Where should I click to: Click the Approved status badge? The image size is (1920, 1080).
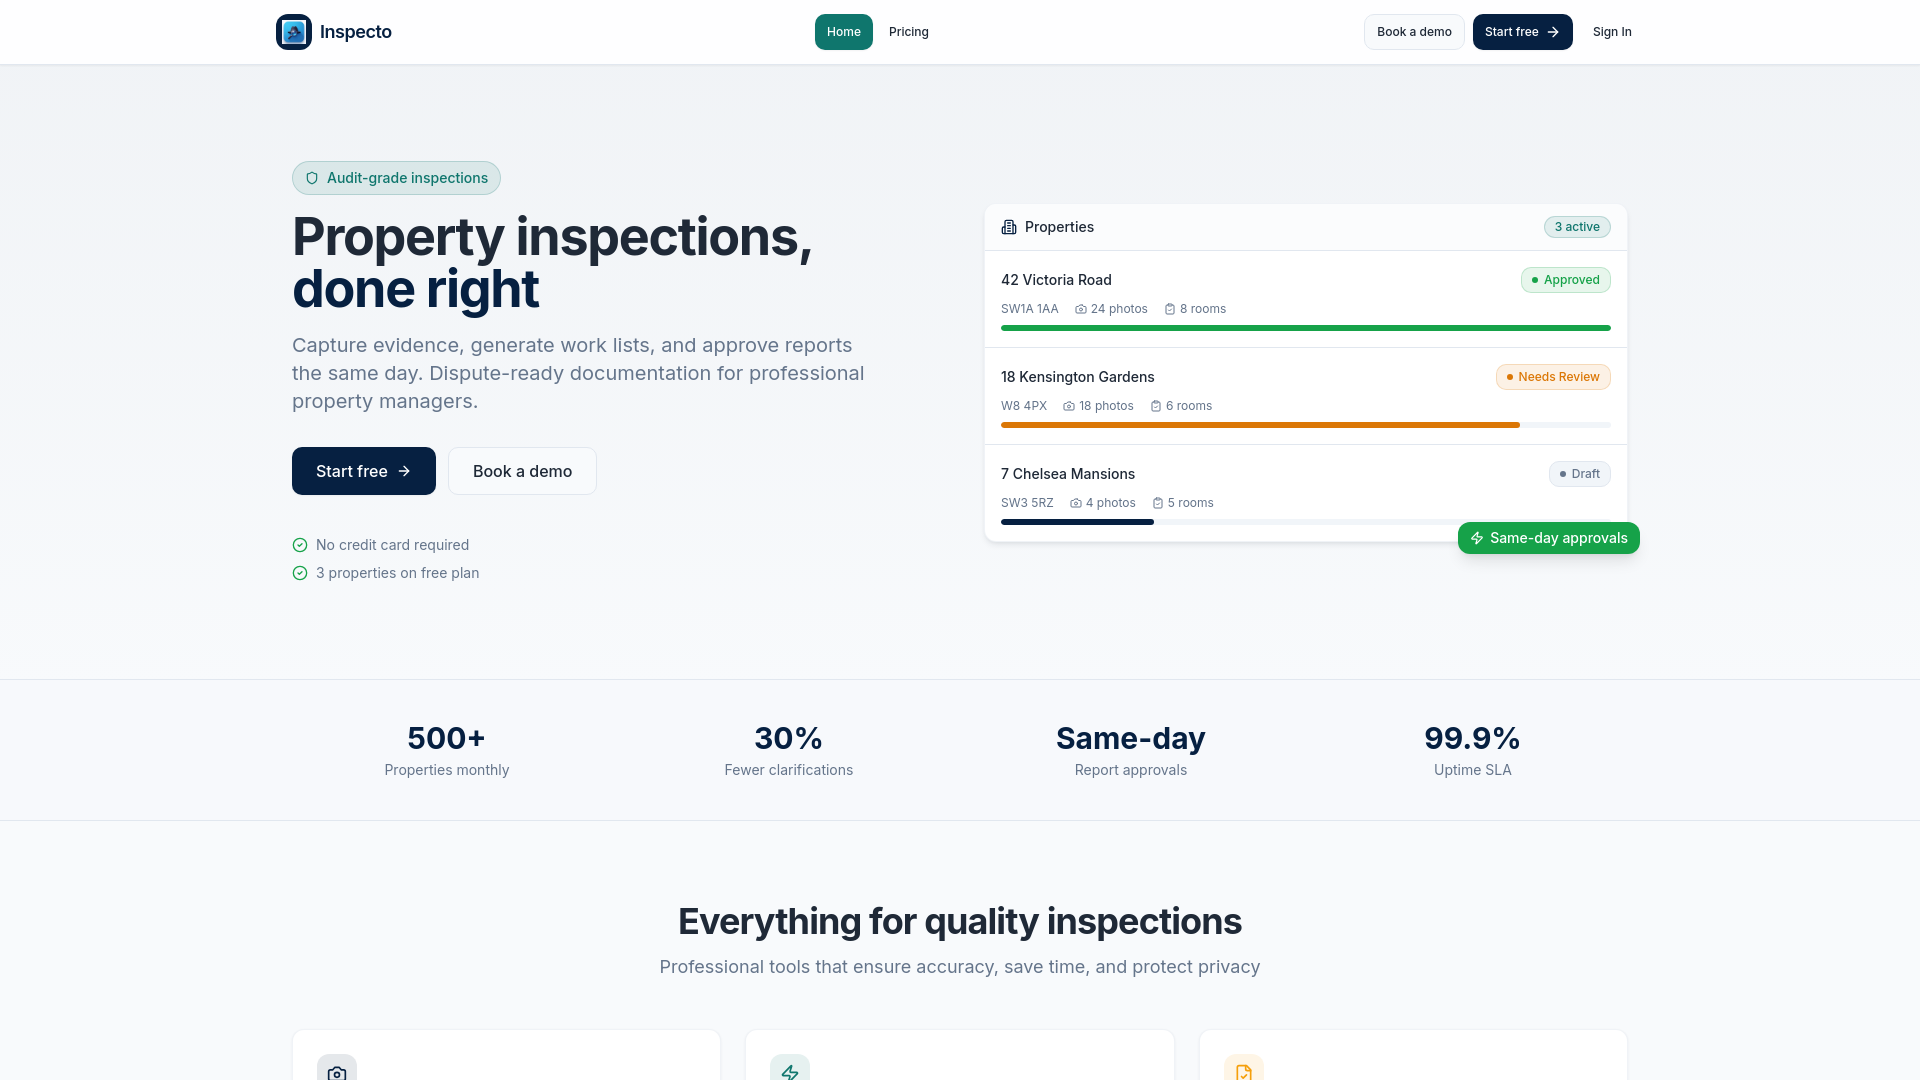pos(1566,280)
